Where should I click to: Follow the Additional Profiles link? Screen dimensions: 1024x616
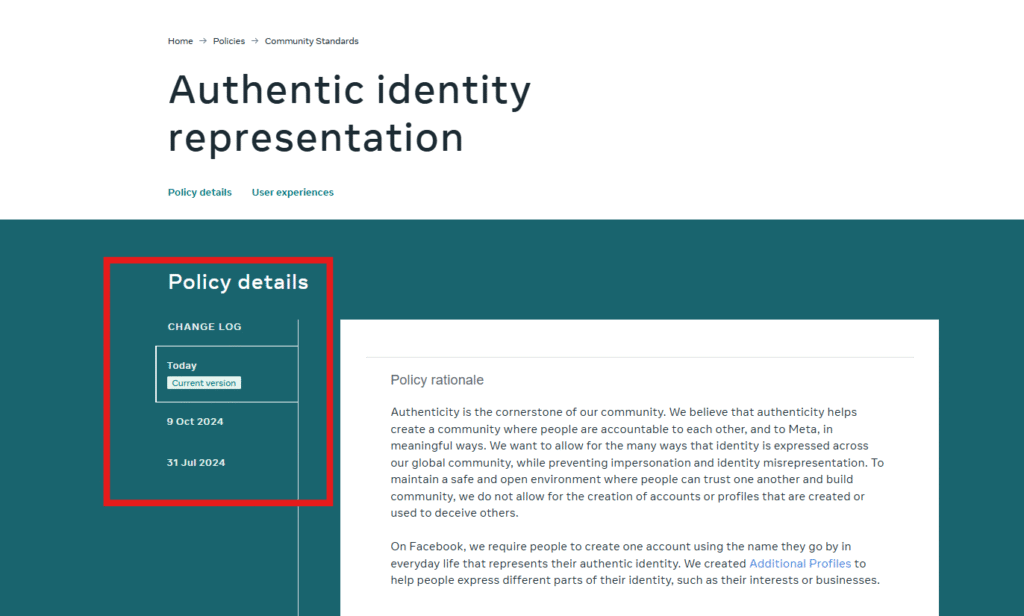pos(800,564)
